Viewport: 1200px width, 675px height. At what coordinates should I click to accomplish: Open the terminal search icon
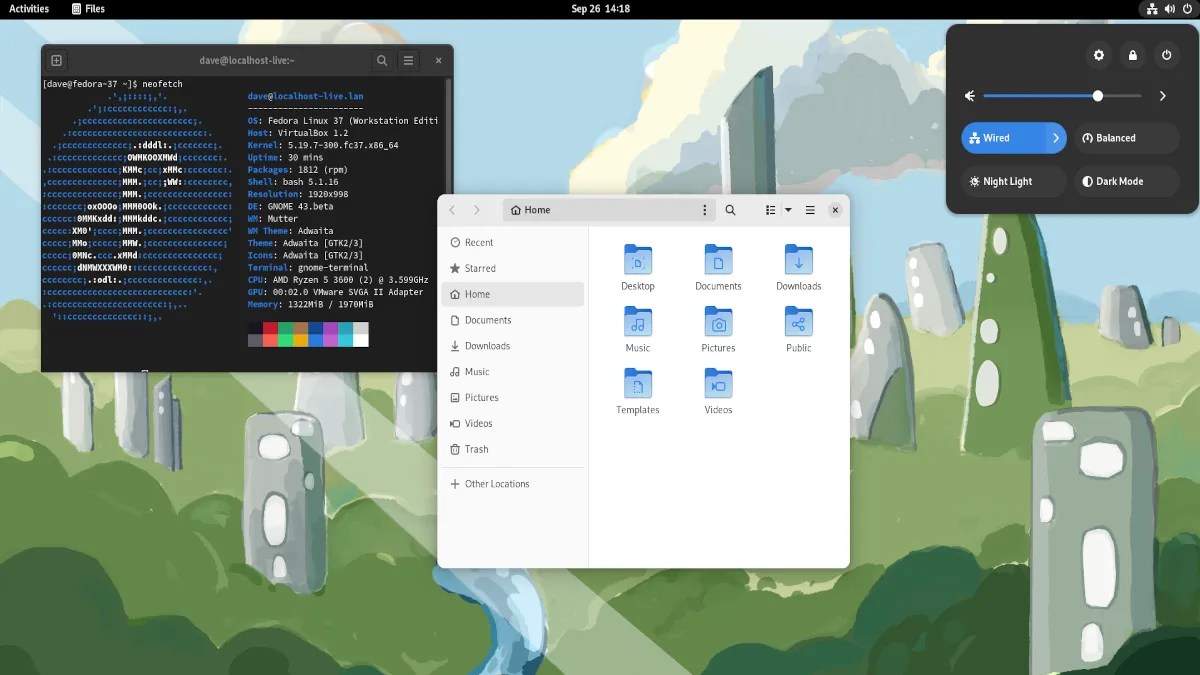pyautogui.click(x=382, y=61)
